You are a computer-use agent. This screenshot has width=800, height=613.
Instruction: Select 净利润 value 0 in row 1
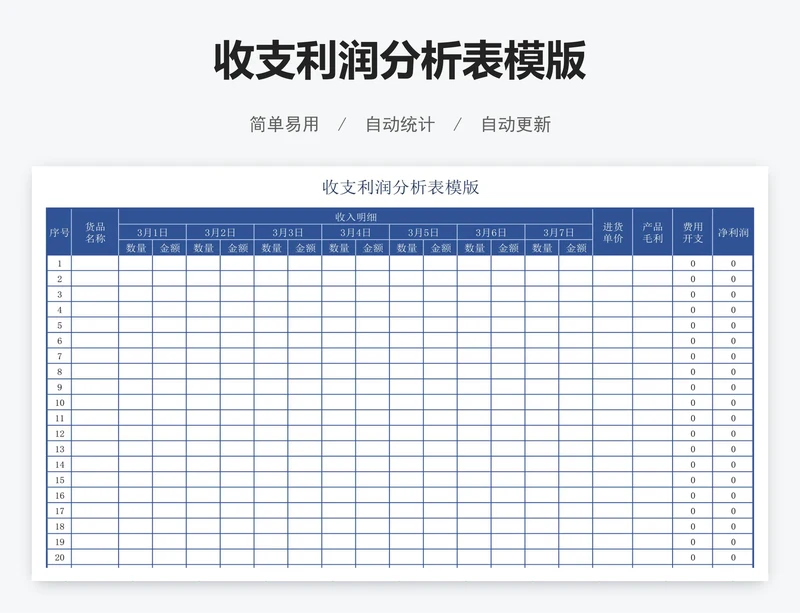tap(733, 263)
